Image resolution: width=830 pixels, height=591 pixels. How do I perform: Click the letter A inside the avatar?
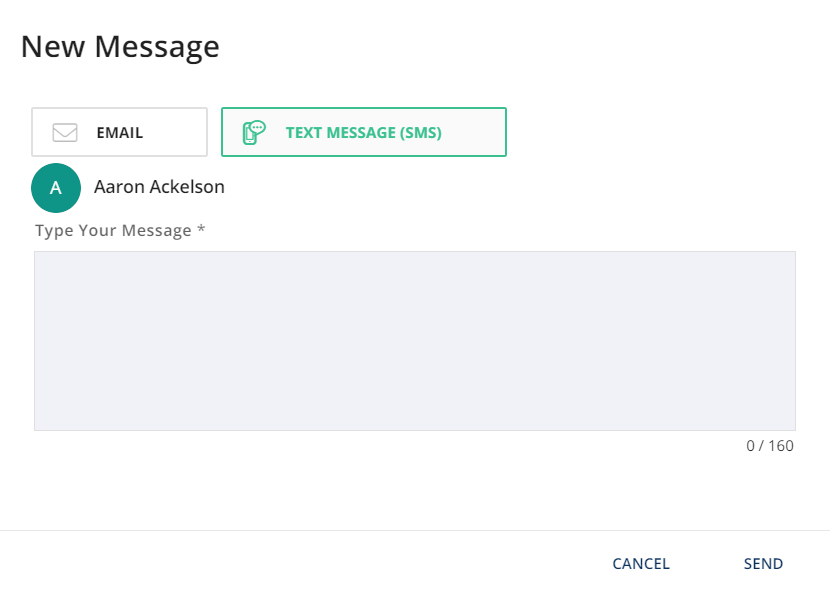coord(56,188)
